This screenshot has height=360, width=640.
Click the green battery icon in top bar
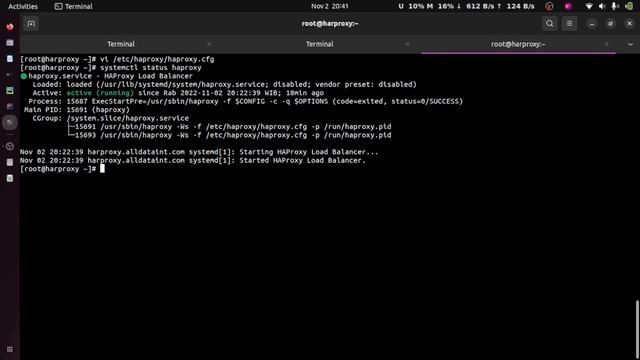(629, 6)
